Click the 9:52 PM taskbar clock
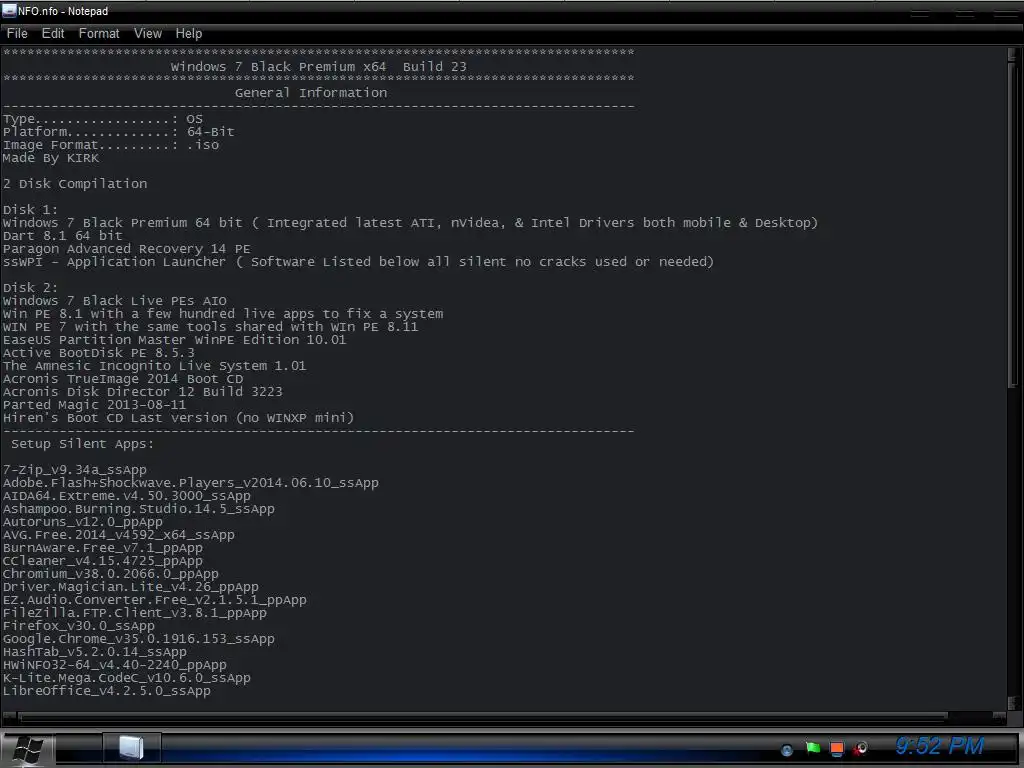The height and width of the screenshot is (768, 1024). click(x=939, y=746)
